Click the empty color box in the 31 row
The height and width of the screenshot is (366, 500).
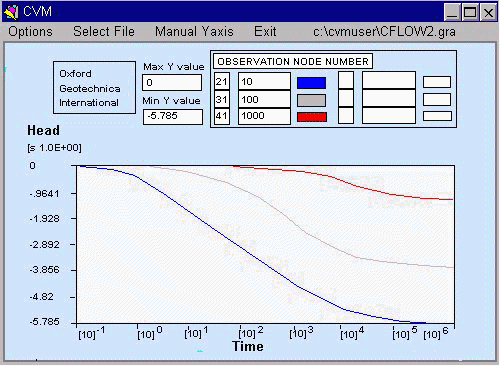[x=437, y=100]
